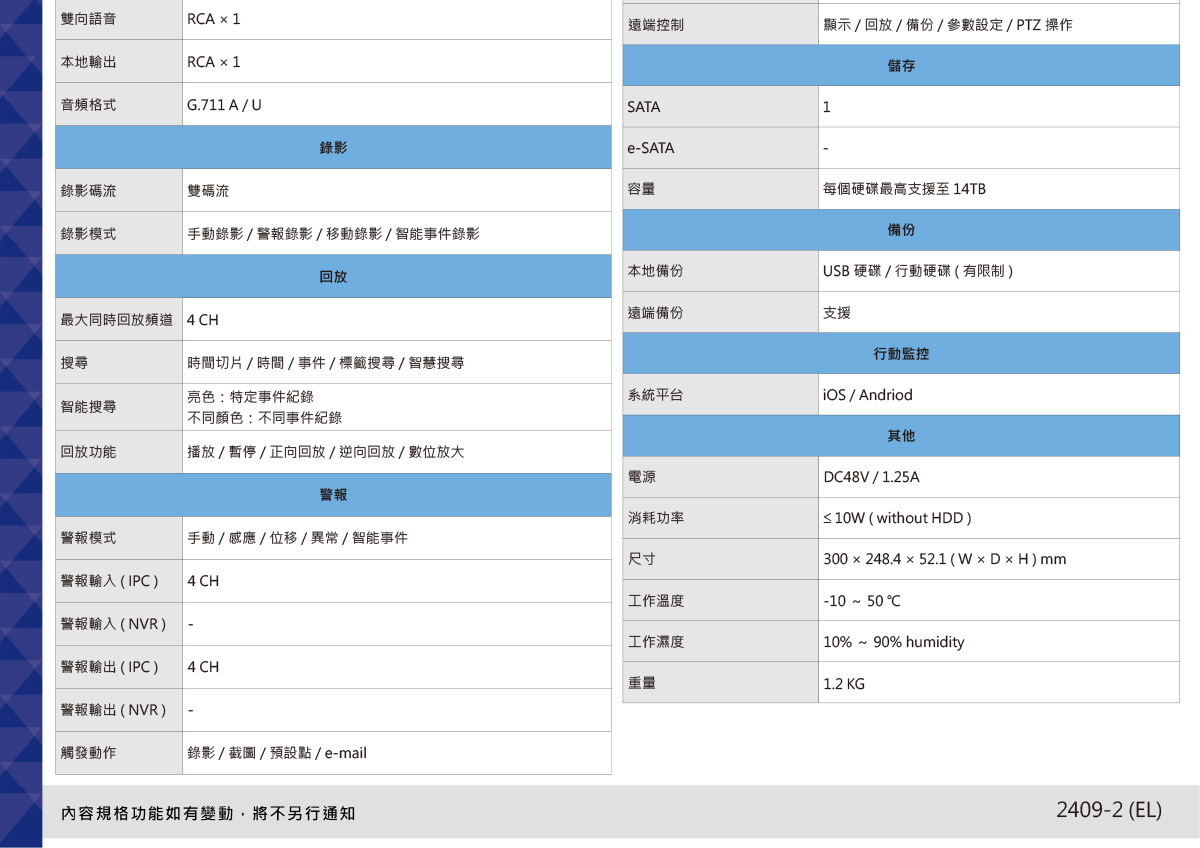
Task: Click the 電源 label
Action: click(642, 477)
